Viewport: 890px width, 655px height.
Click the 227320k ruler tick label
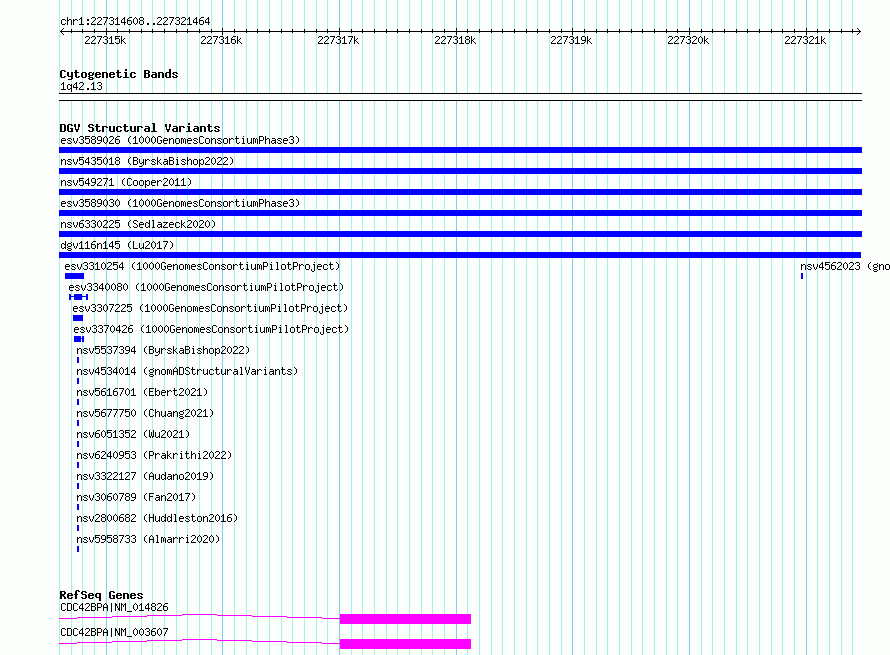(x=688, y=40)
